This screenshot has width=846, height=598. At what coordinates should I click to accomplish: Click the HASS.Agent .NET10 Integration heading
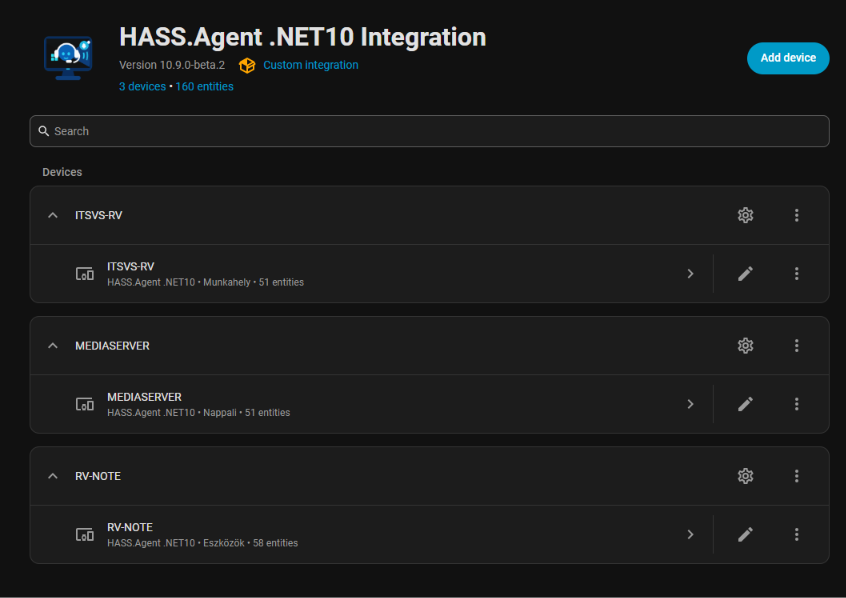pyautogui.click(x=303, y=37)
